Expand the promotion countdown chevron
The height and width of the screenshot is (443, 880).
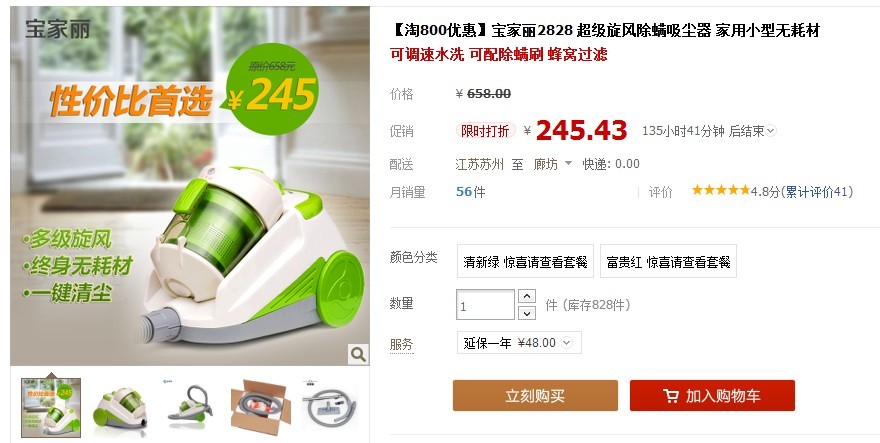[x=771, y=131]
